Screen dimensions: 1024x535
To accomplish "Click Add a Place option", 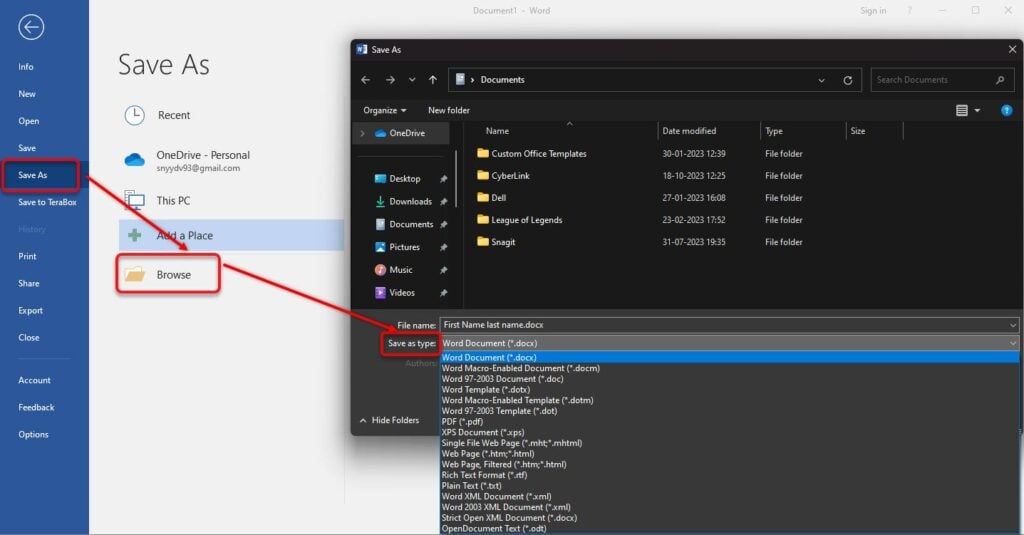I will (x=231, y=235).
